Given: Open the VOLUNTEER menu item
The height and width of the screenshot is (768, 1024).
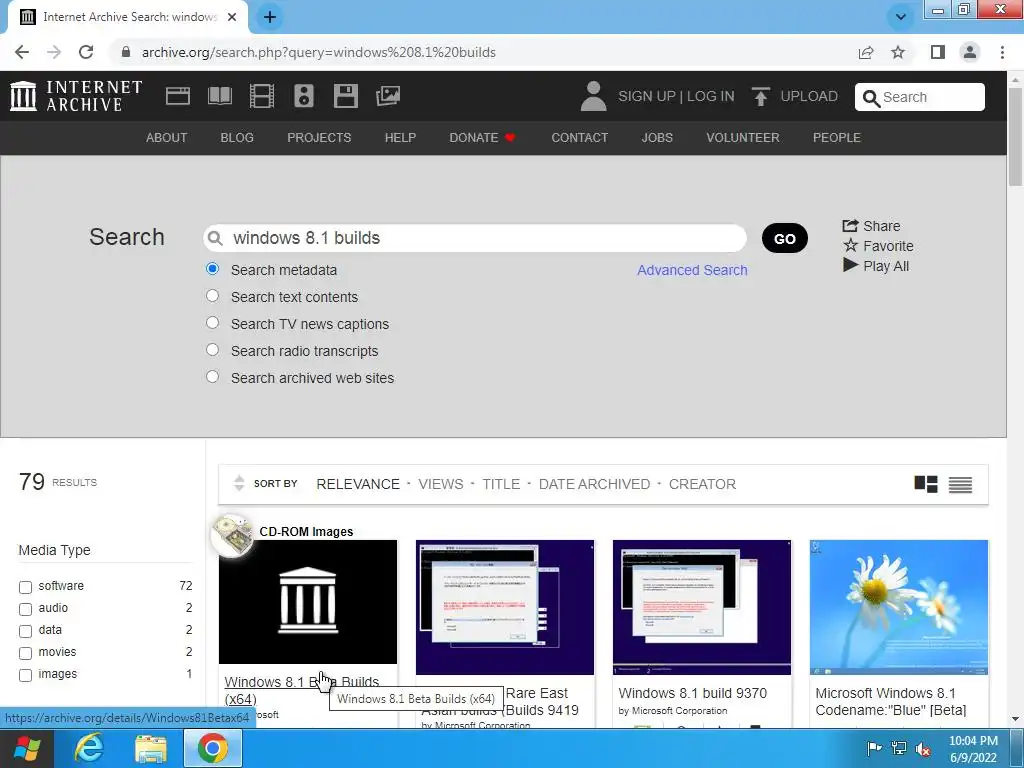Looking at the screenshot, I should click(x=743, y=138).
